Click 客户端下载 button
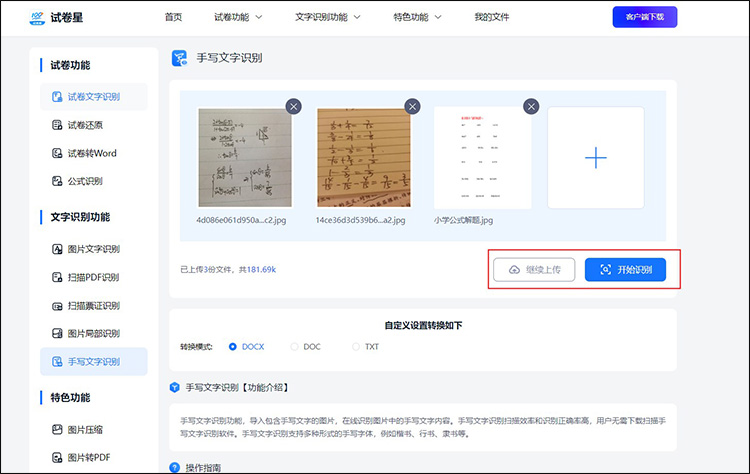The width and height of the screenshot is (750, 474). tap(645, 17)
